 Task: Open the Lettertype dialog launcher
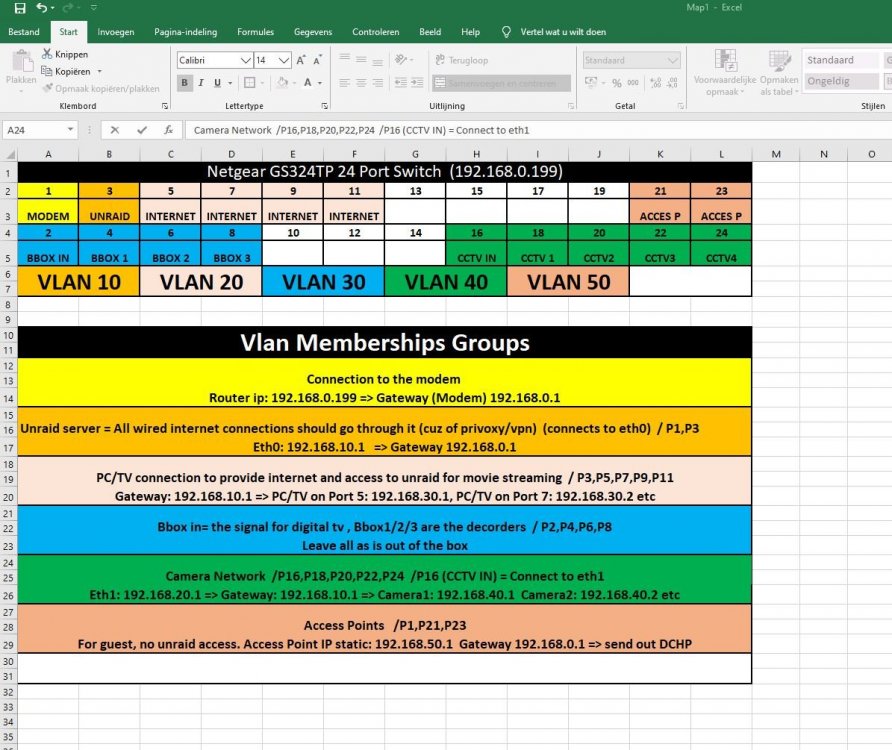[x=325, y=106]
